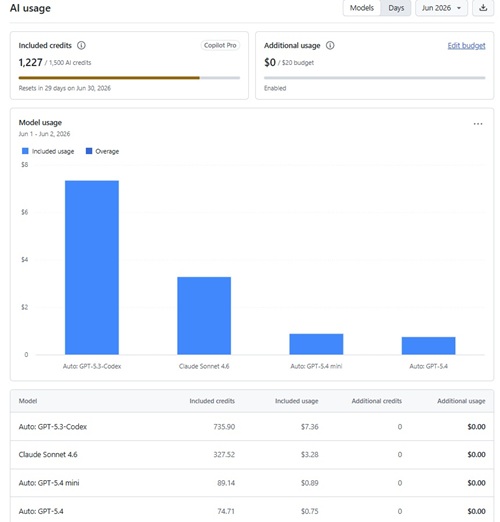Select the Auto: GPT-5.4 mini table row name
Viewport: 500px width, 522px height.
click(x=49, y=483)
